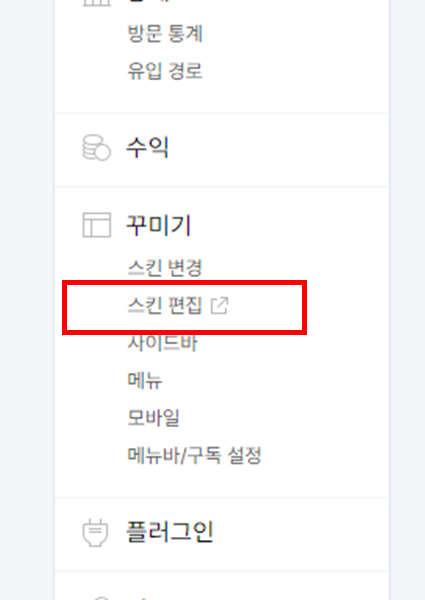Expand the 플러그인 section heading
Image resolution: width=425 pixels, height=600 pixels.
[169, 532]
